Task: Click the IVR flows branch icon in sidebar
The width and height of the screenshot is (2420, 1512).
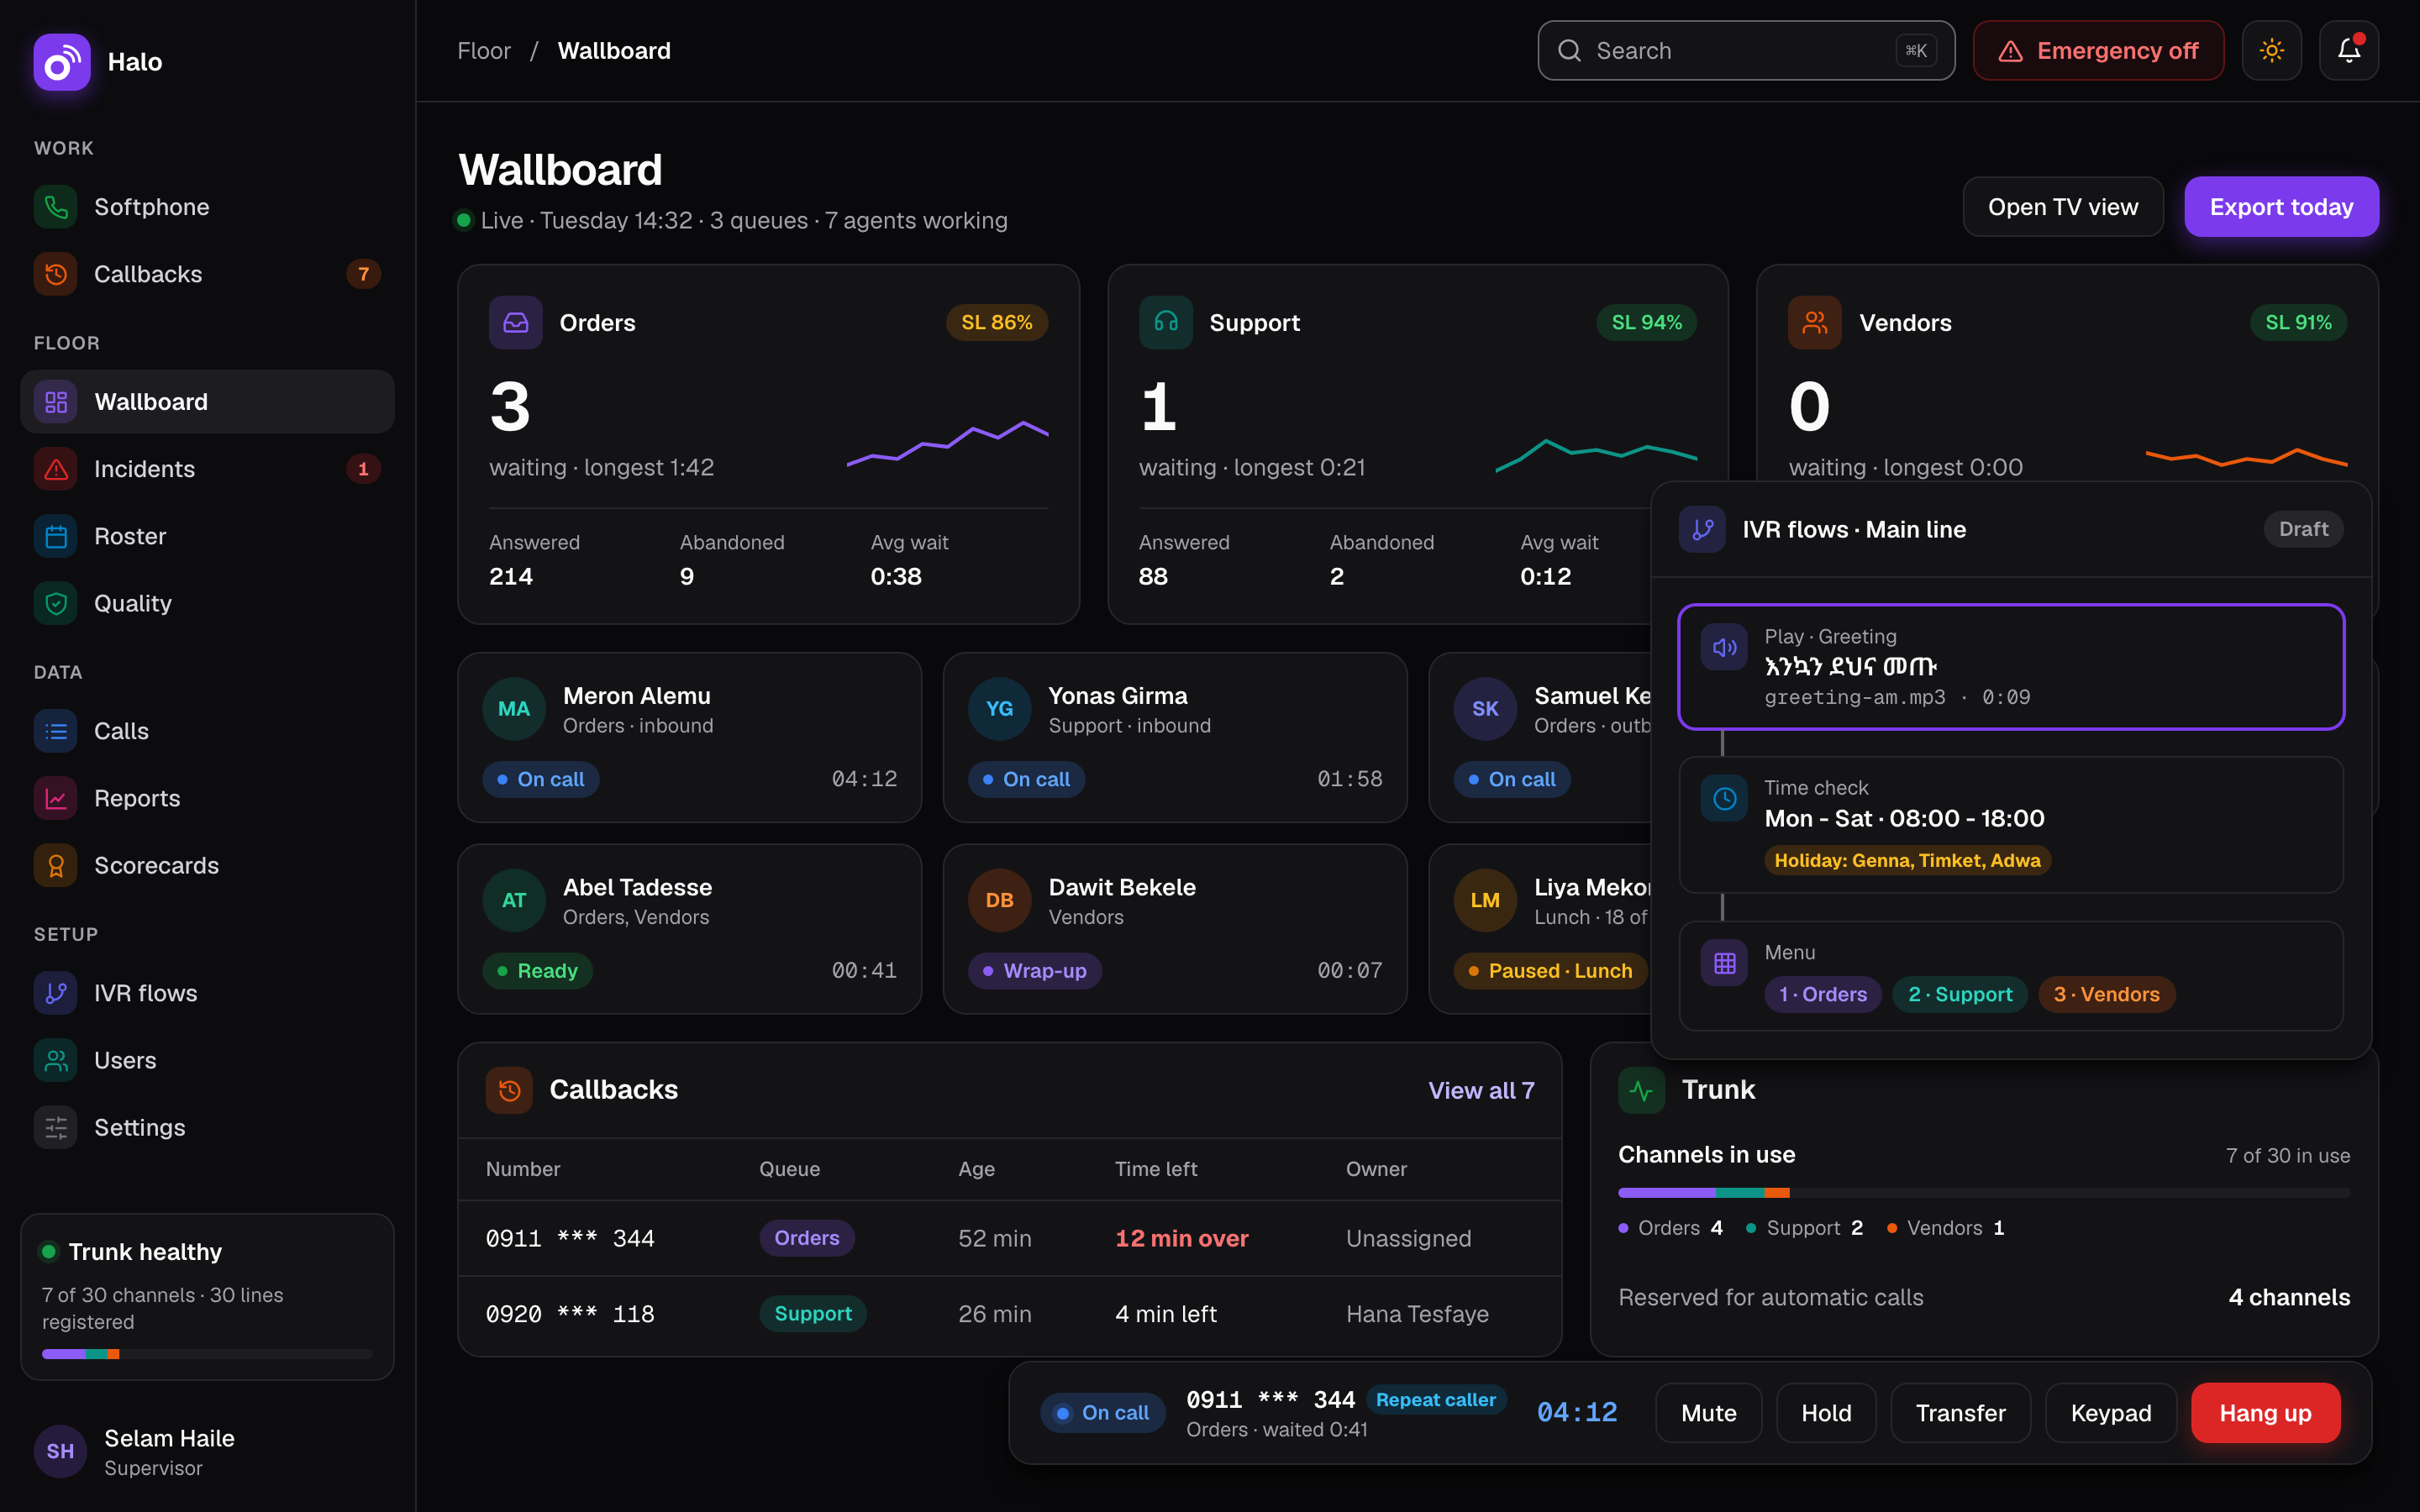Action: (56, 993)
